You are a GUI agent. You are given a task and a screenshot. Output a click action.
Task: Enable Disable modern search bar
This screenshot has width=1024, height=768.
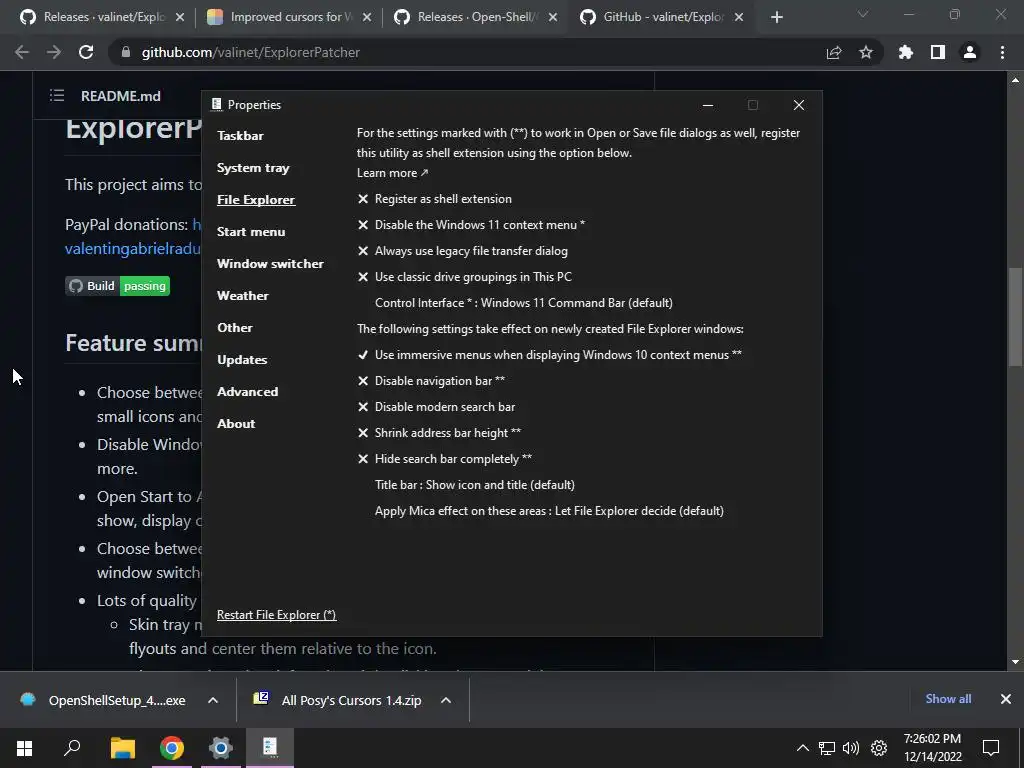436,407
